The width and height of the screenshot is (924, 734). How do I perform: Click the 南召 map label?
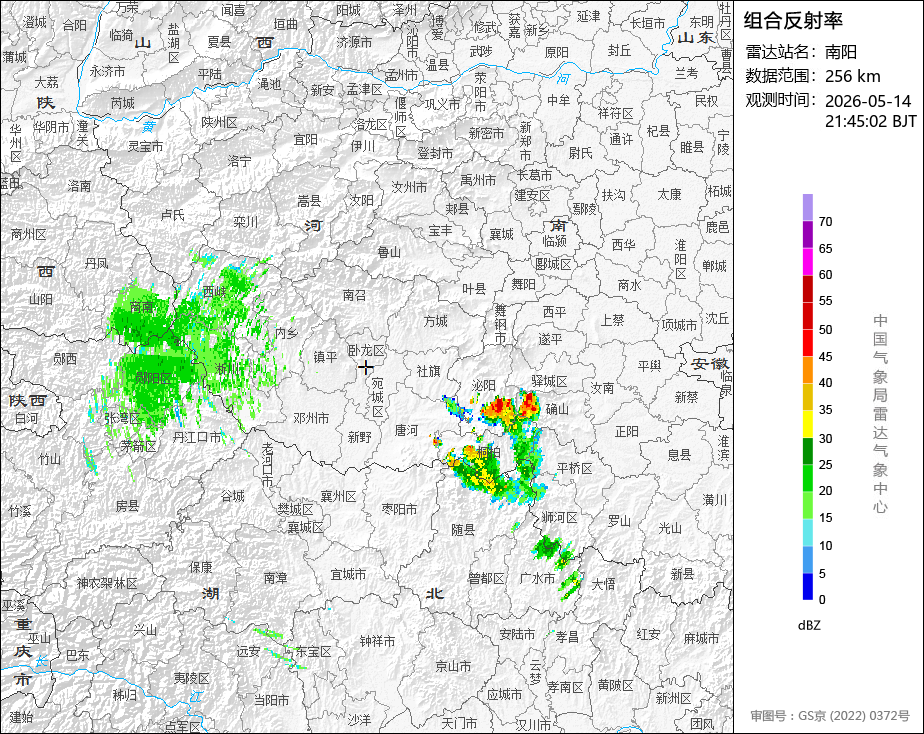coord(354,295)
